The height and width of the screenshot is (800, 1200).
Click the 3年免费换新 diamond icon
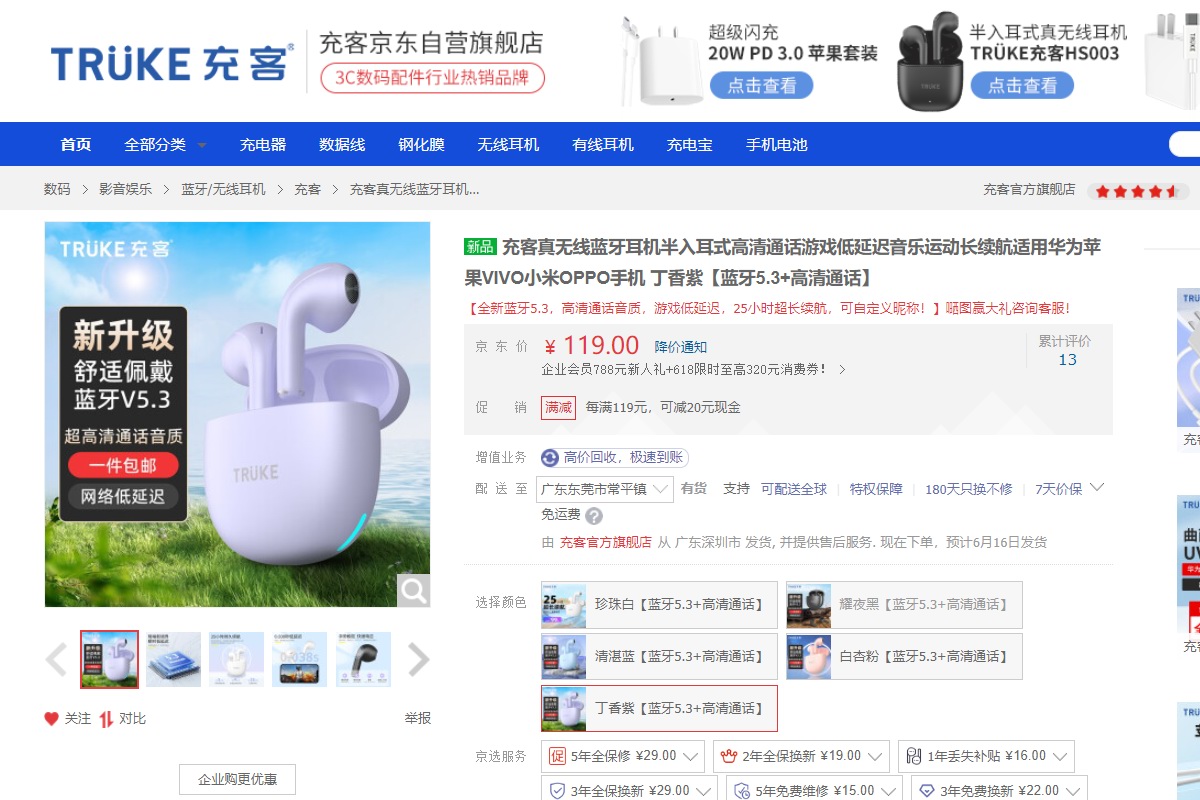(x=926, y=791)
